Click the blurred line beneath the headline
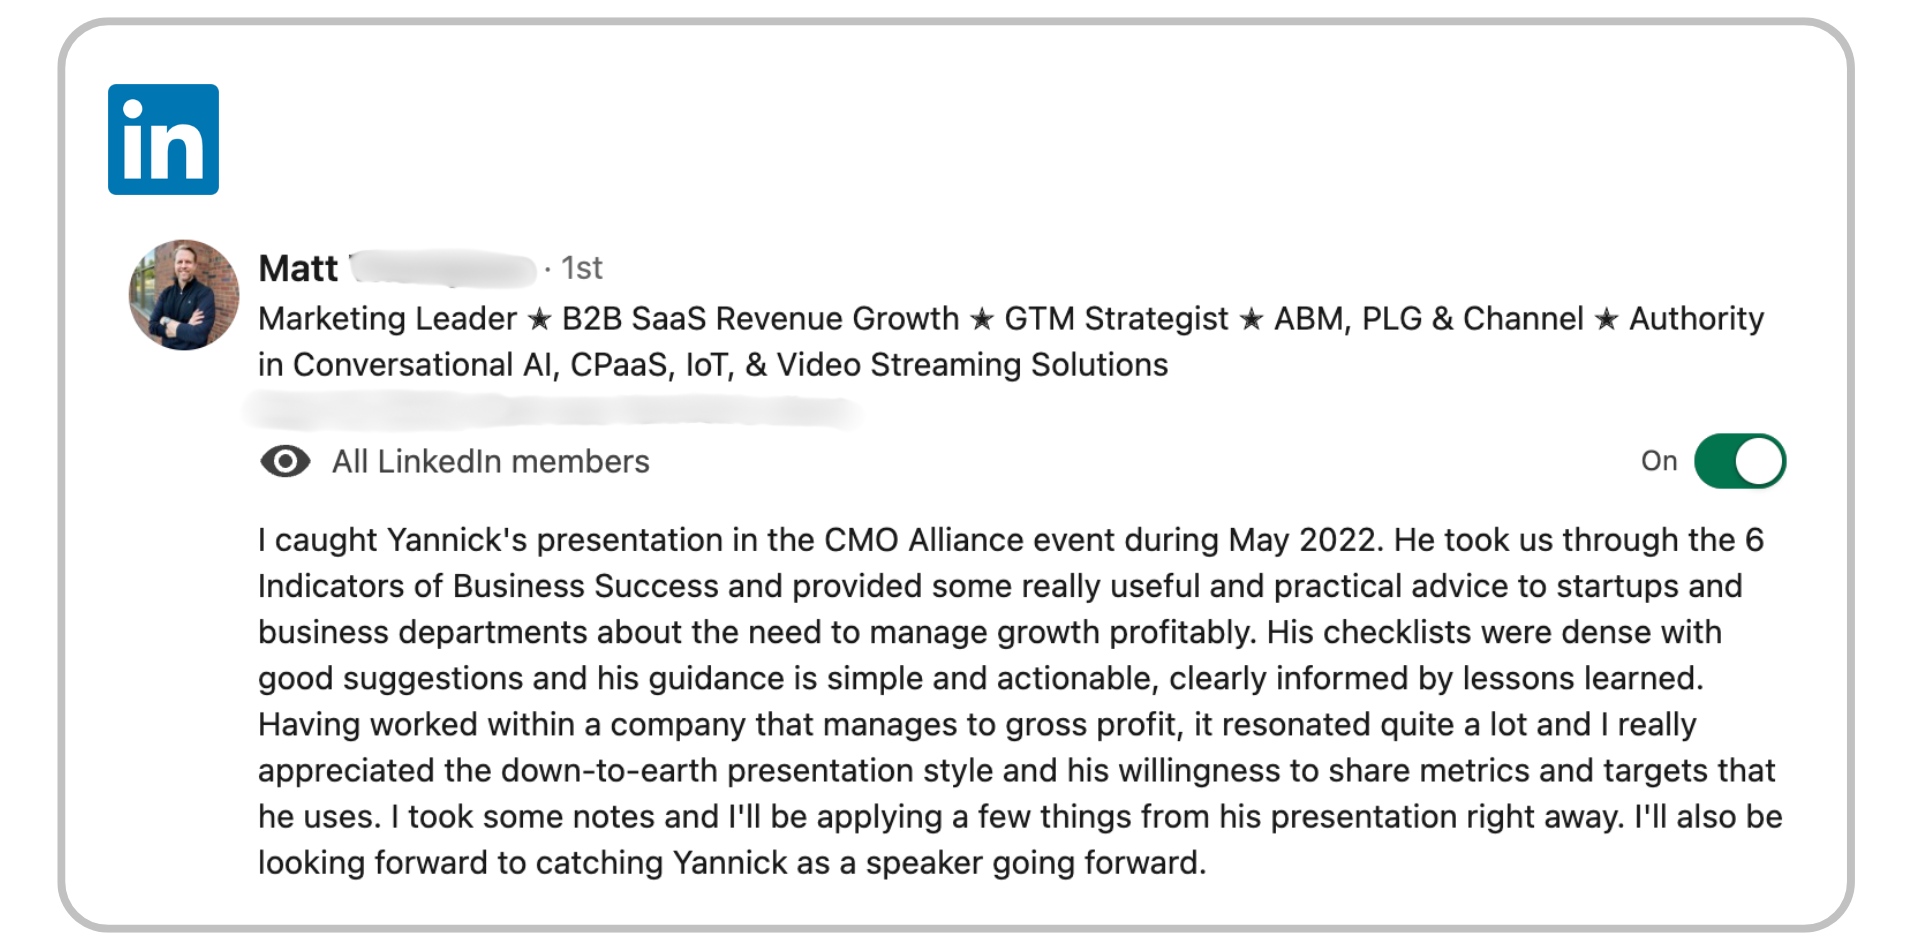 (552, 410)
